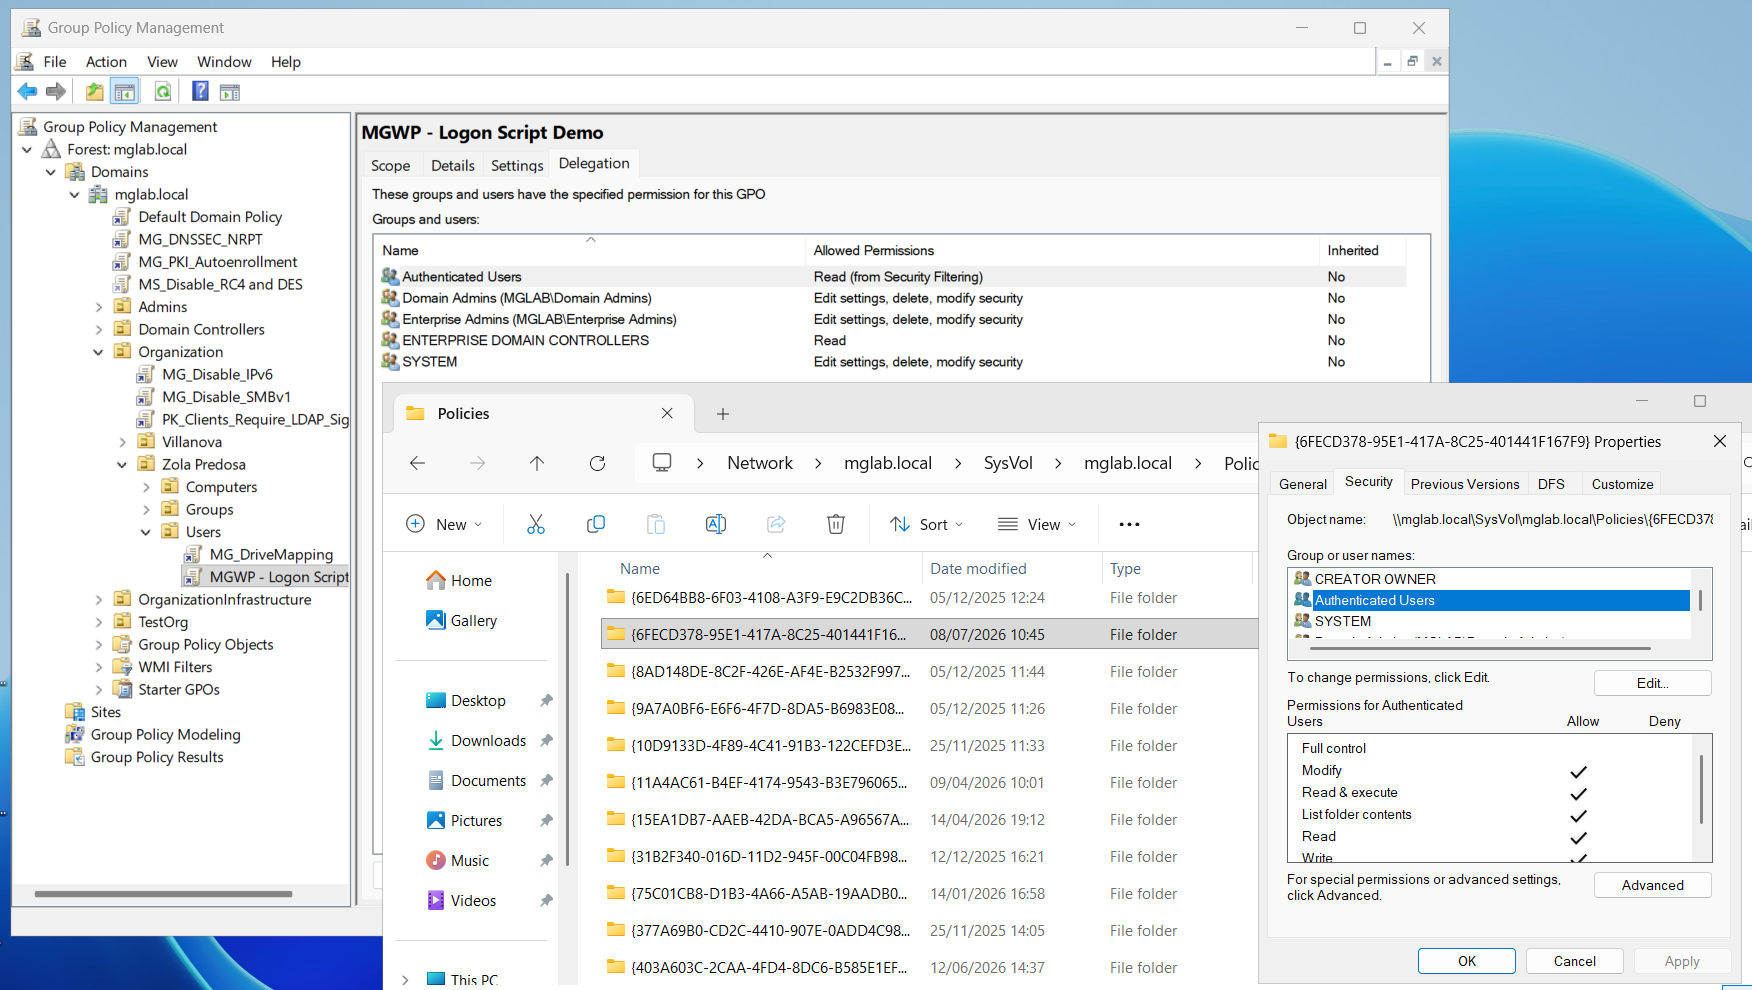
Task: Select MG_DriveMapping GPO in the tree
Action: pyautogui.click(x=270, y=555)
